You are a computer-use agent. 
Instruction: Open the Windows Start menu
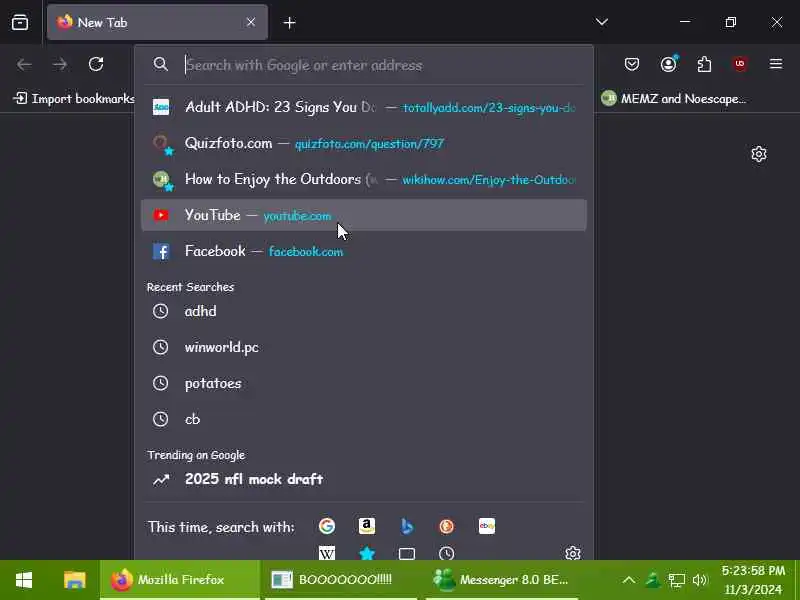tap(24, 580)
